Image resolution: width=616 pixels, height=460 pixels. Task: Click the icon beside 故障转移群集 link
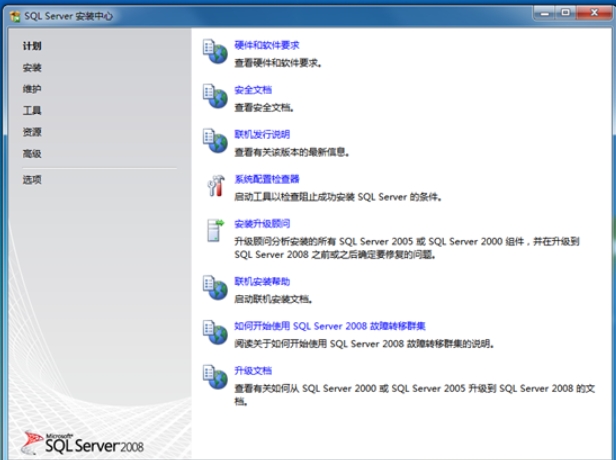(215, 333)
